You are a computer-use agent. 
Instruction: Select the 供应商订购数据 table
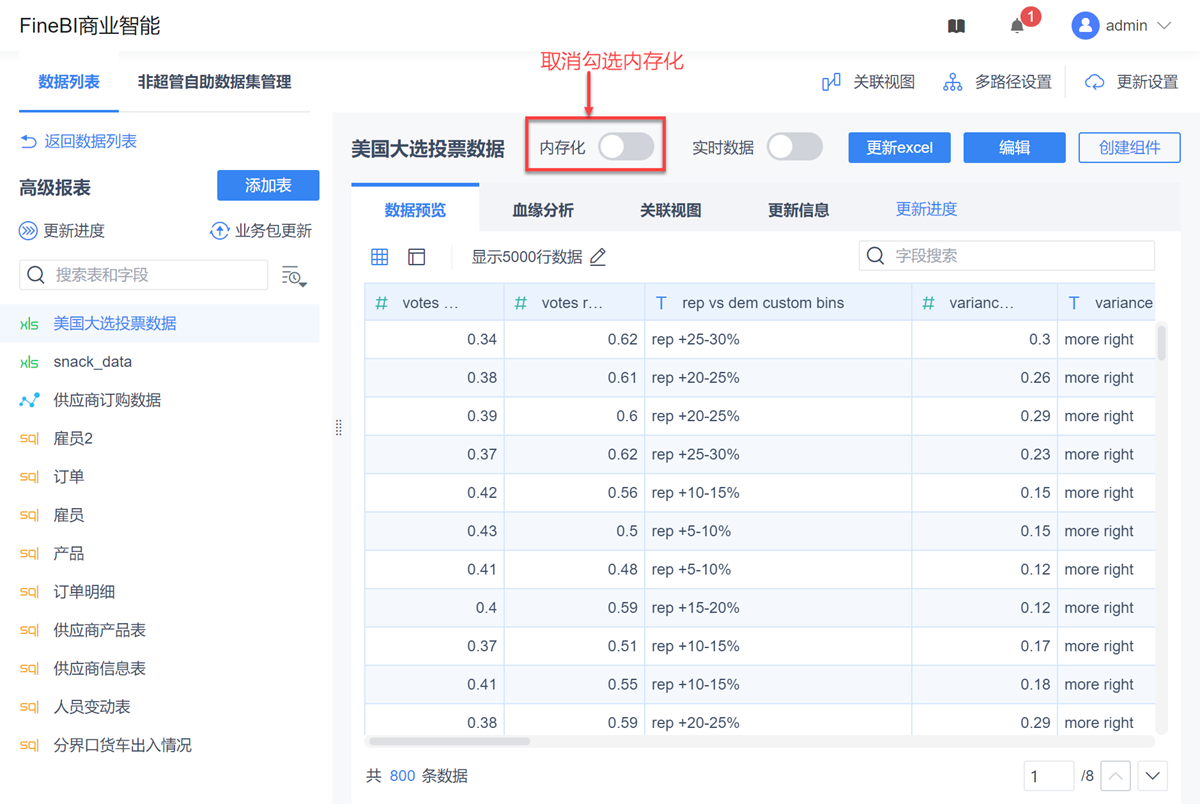click(x=160, y=400)
